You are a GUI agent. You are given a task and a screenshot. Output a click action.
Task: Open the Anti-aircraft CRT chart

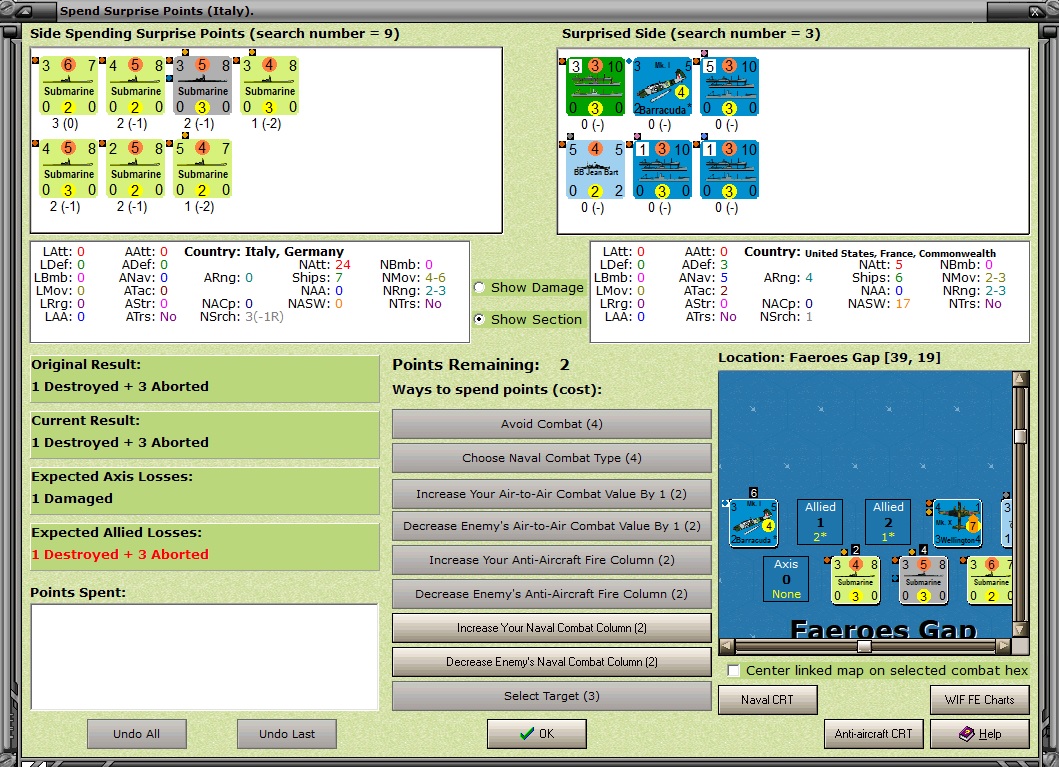click(874, 734)
